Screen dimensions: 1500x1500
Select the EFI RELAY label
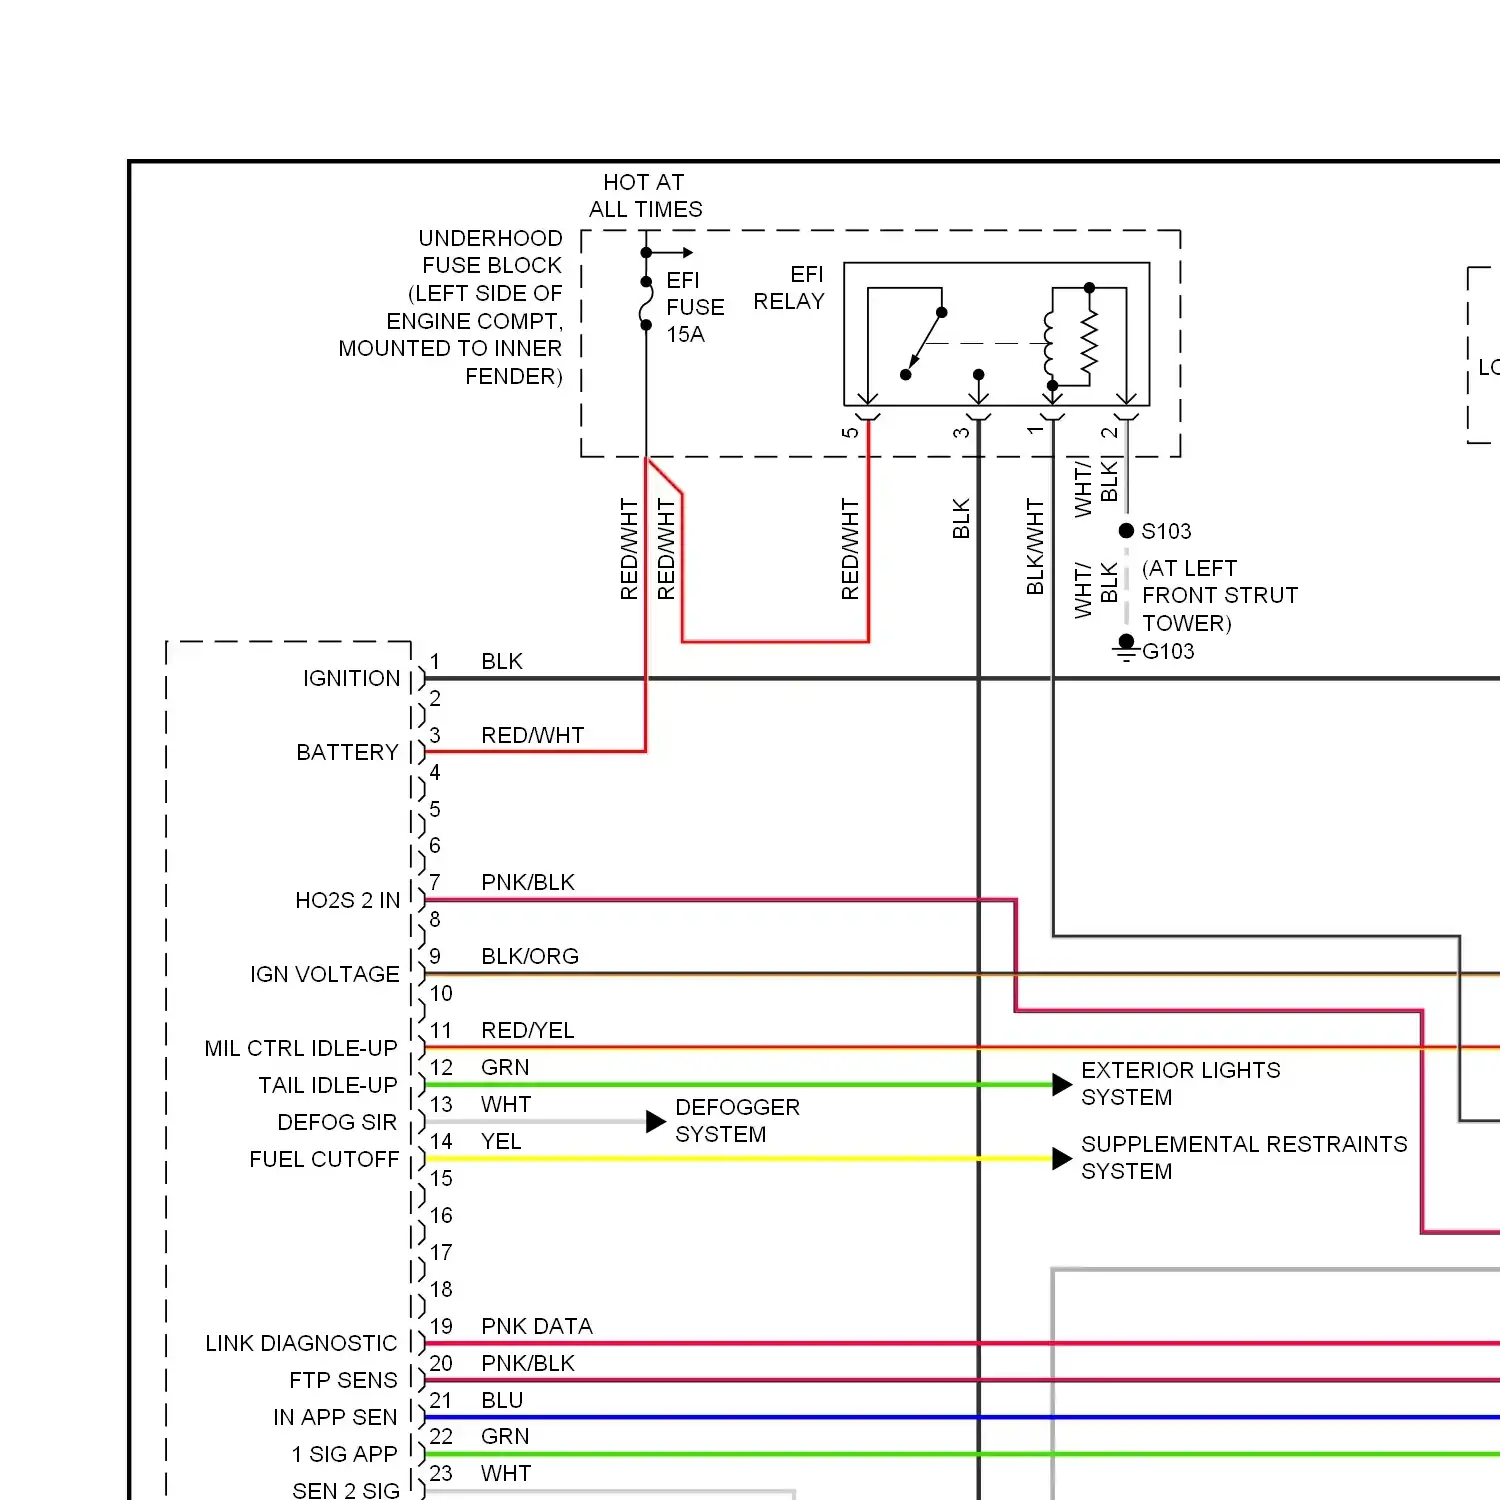coord(789,288)
